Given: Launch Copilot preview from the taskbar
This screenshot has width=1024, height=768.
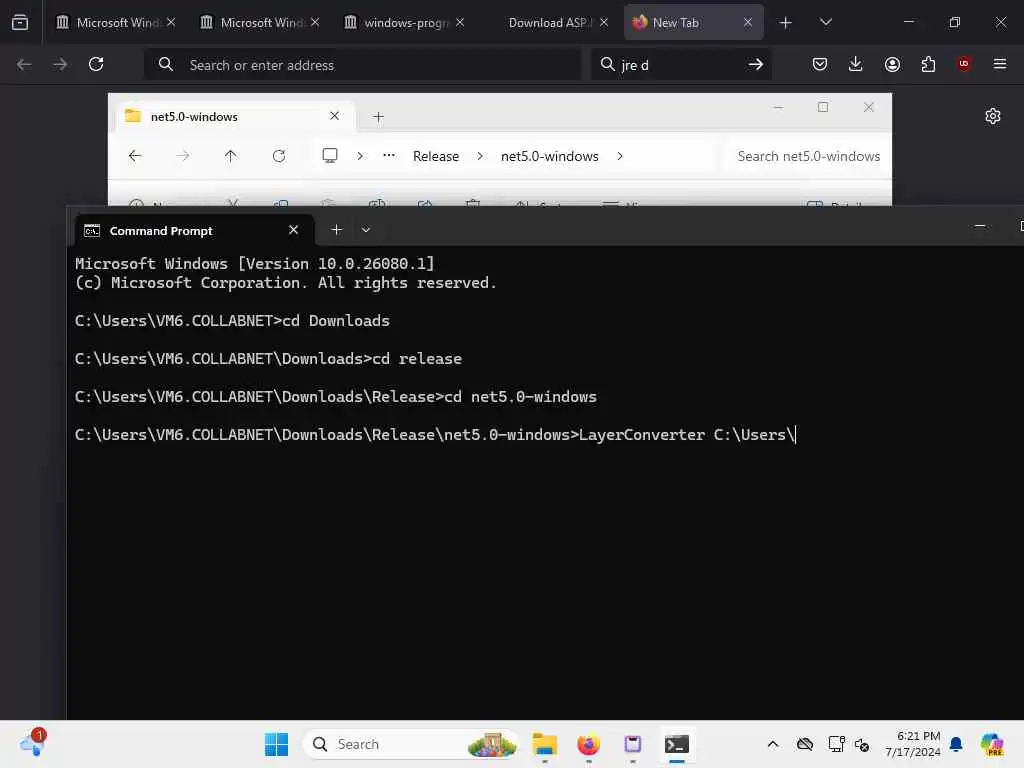Looking at the screenshot, I should [x=992, y=744].
